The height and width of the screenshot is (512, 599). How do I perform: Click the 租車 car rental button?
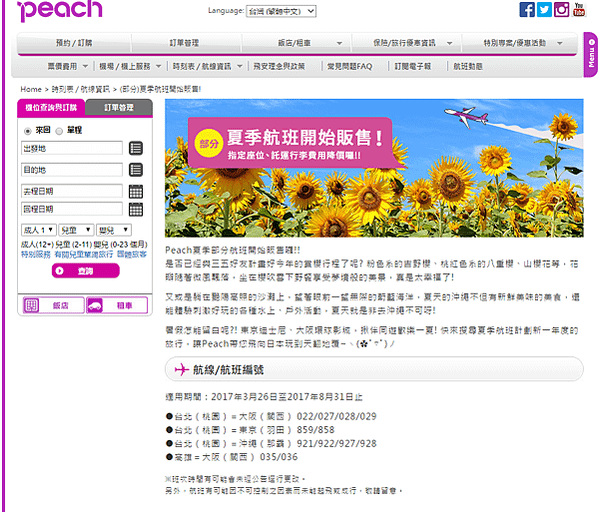tap(117, 305)
